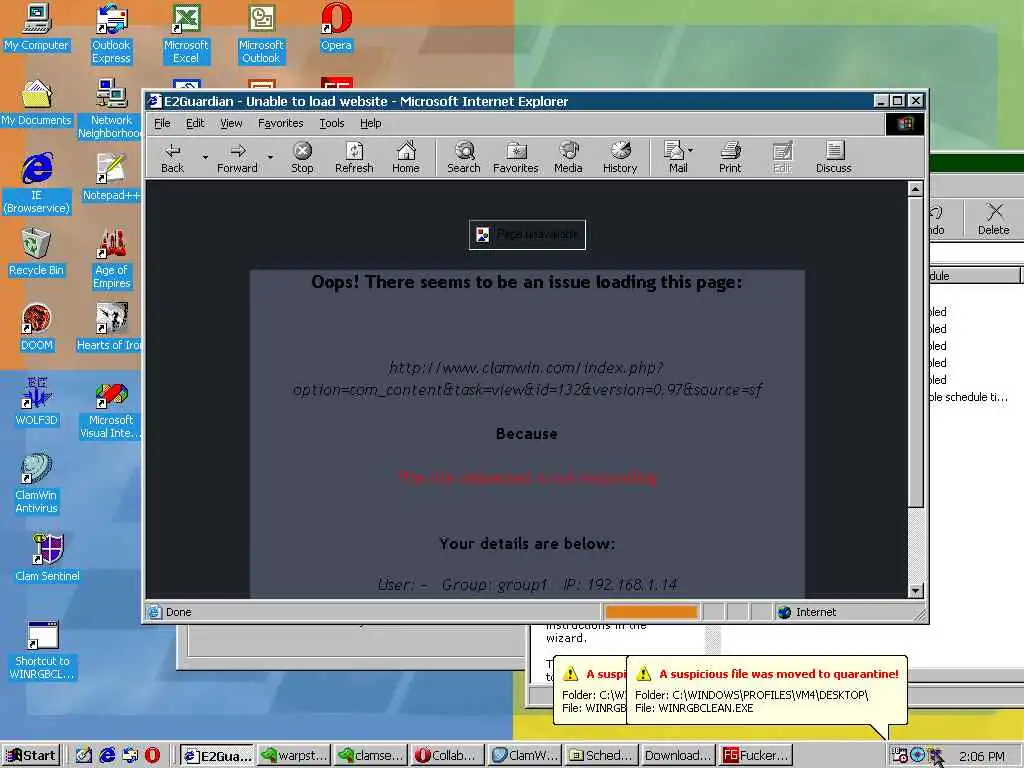Select the Microsoft Excel desktop shortcut
This screenshot has width=1024, height=768.
[x=186, y=34]
